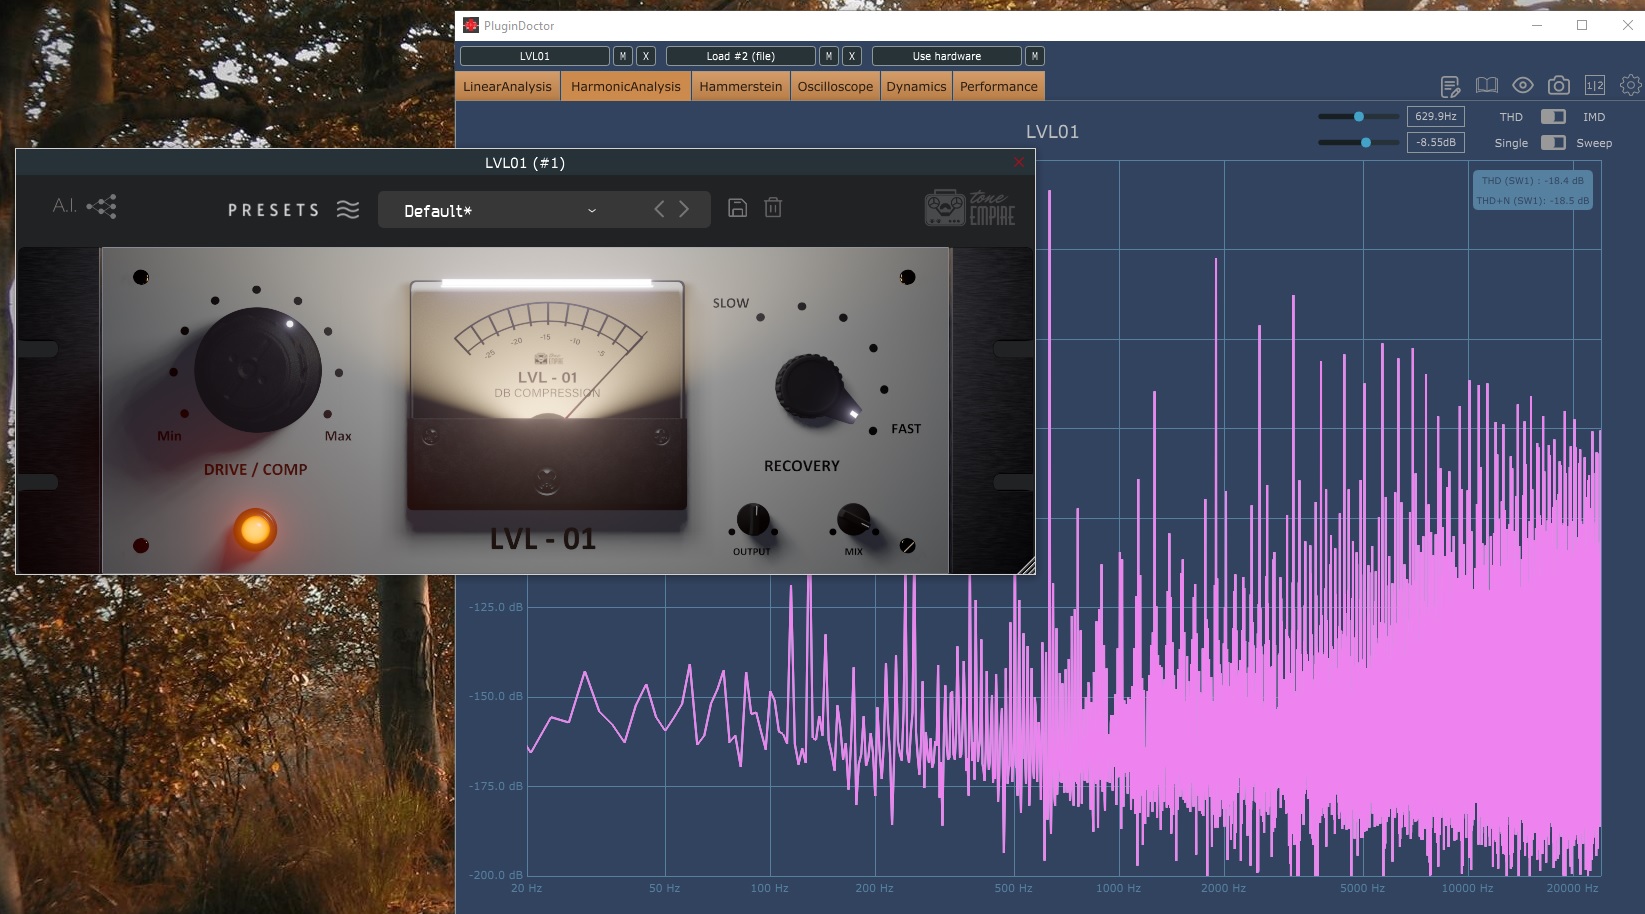The image size is (1645, 914).
Task: Save the current preset with disk icon
Action: coord(737,208)
